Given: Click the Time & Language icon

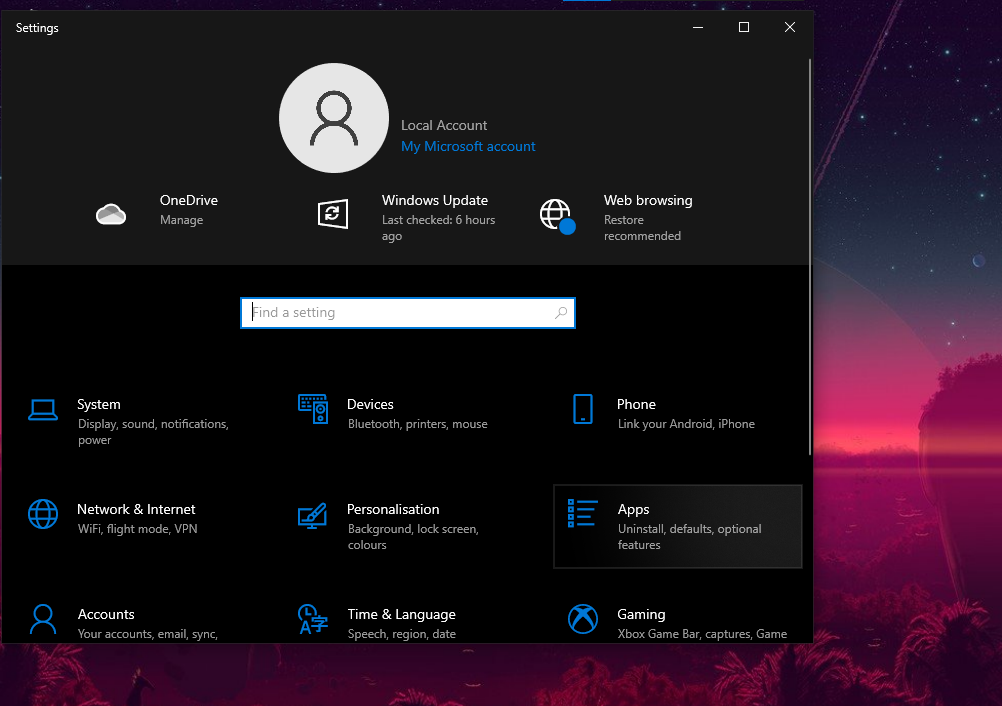Looking at the screenshot, I should [x=313, y=619].
